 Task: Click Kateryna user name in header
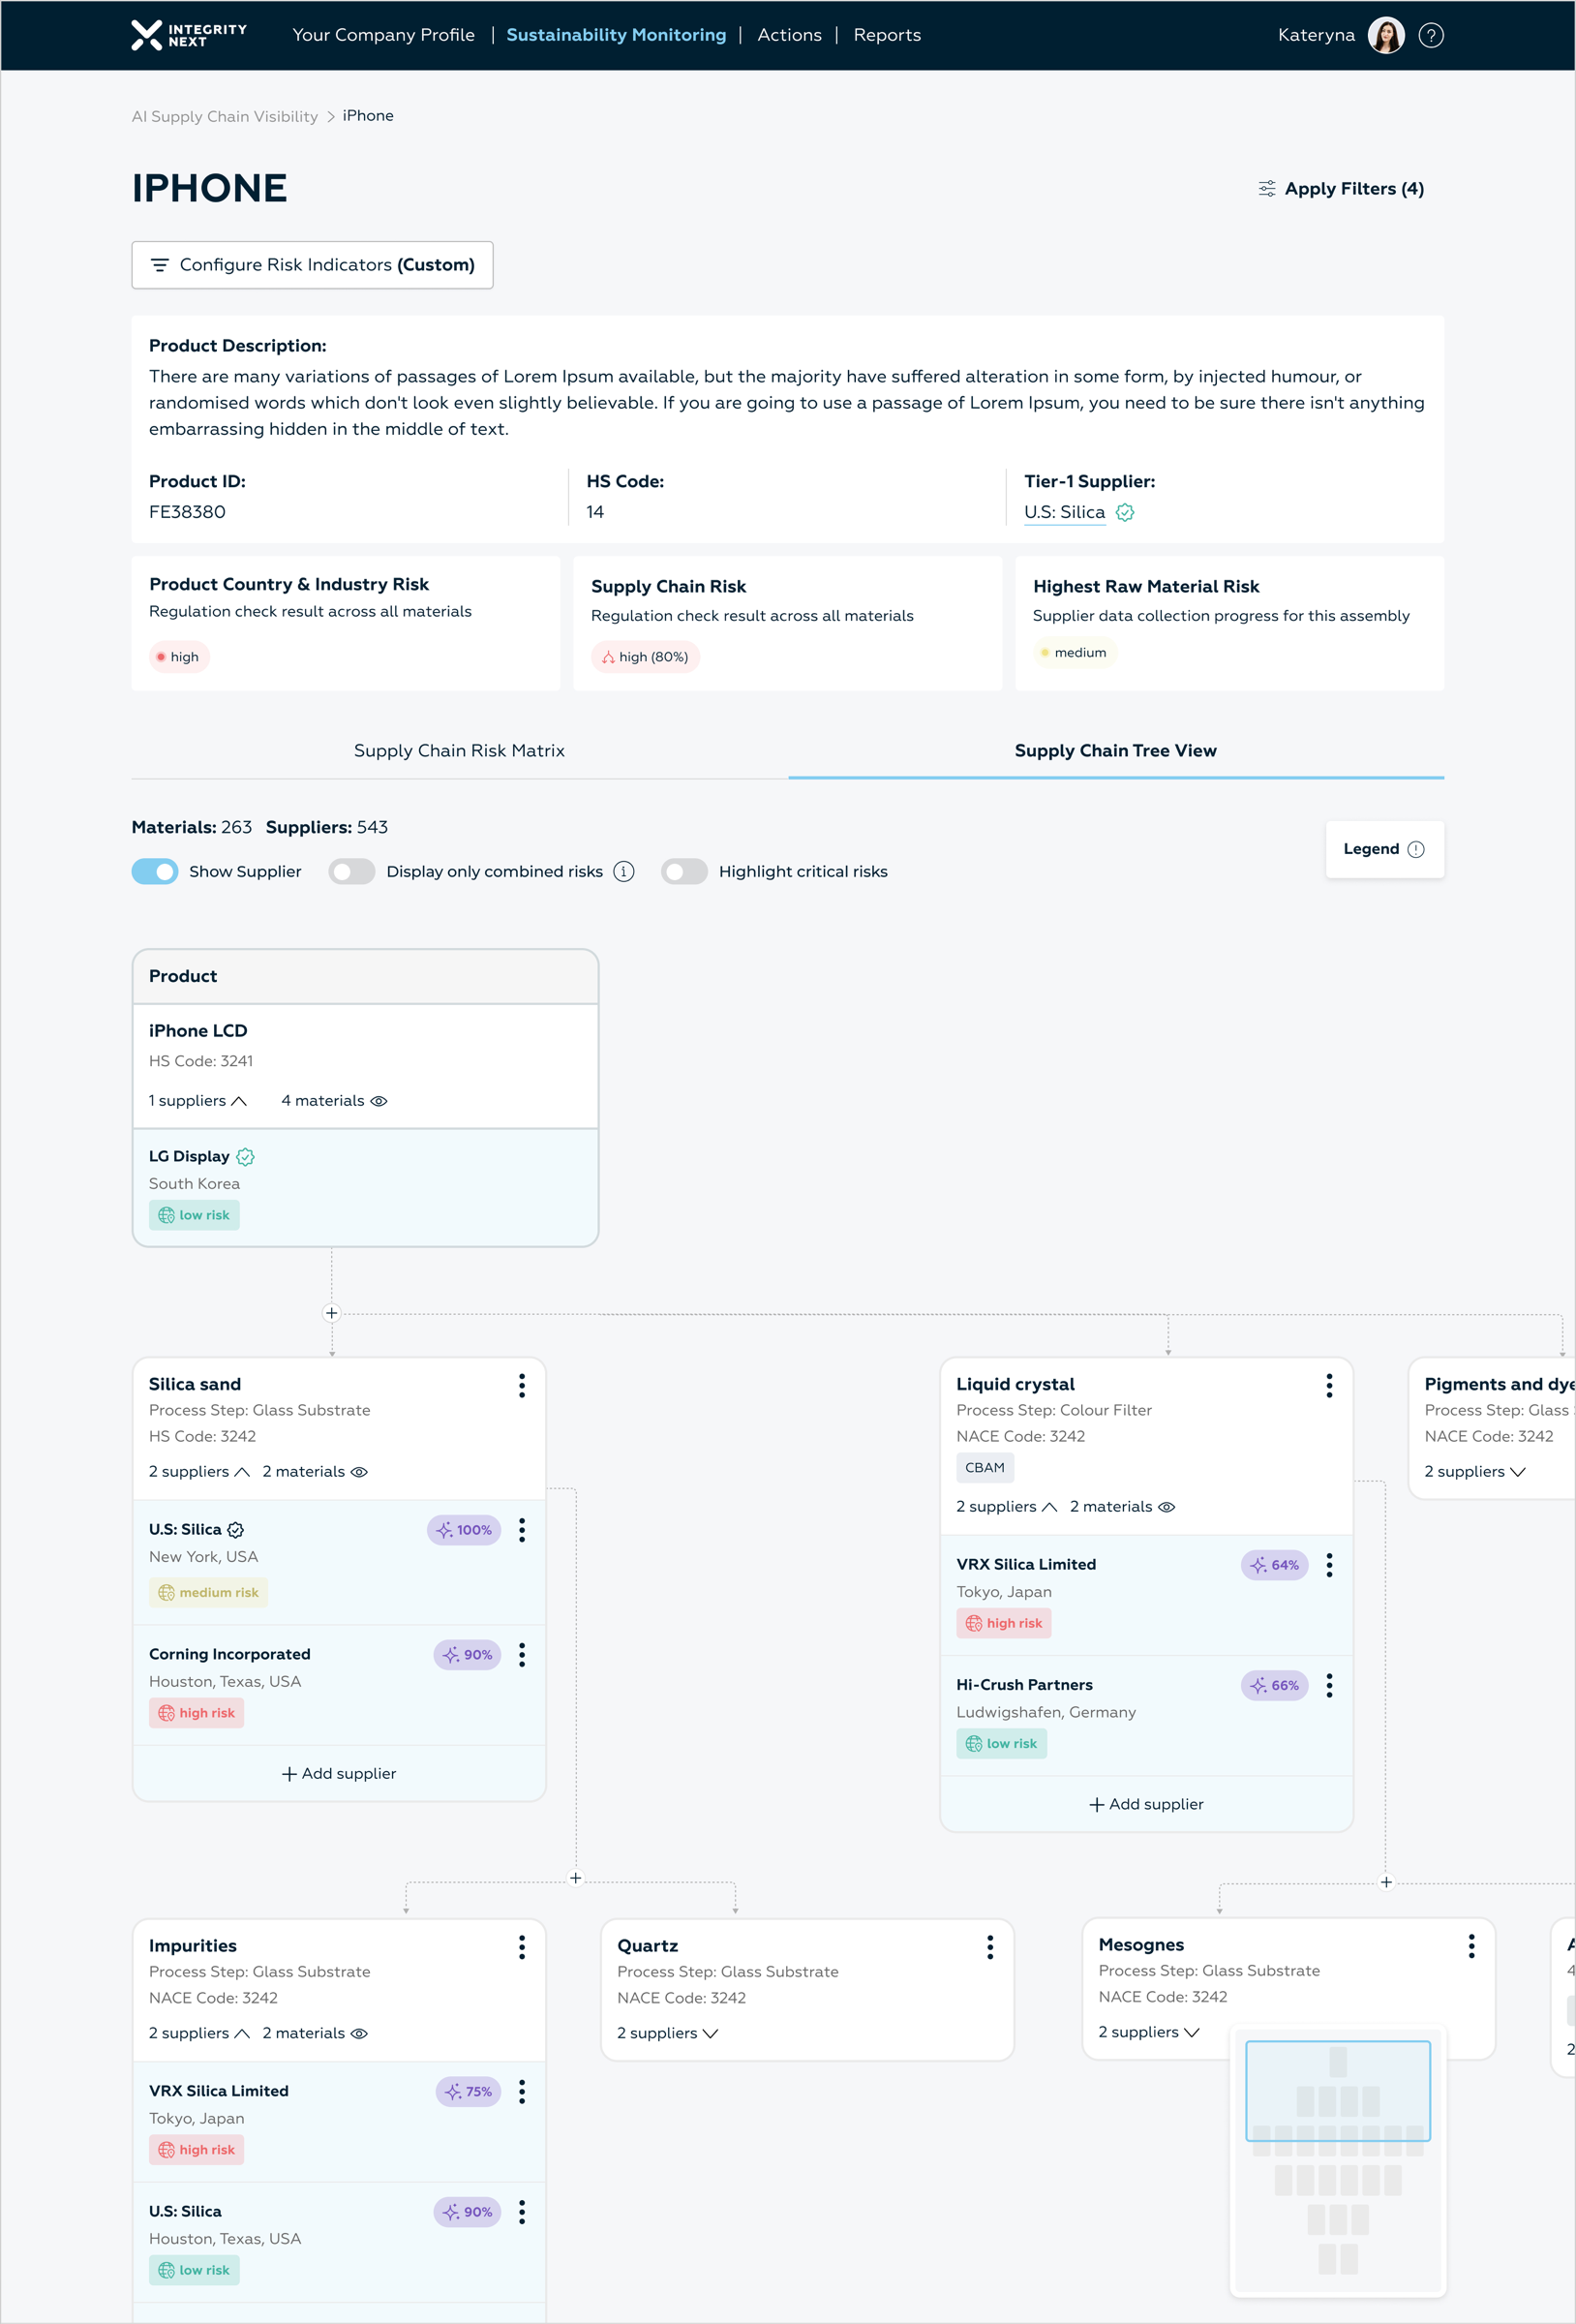[x=1316, y=35]
